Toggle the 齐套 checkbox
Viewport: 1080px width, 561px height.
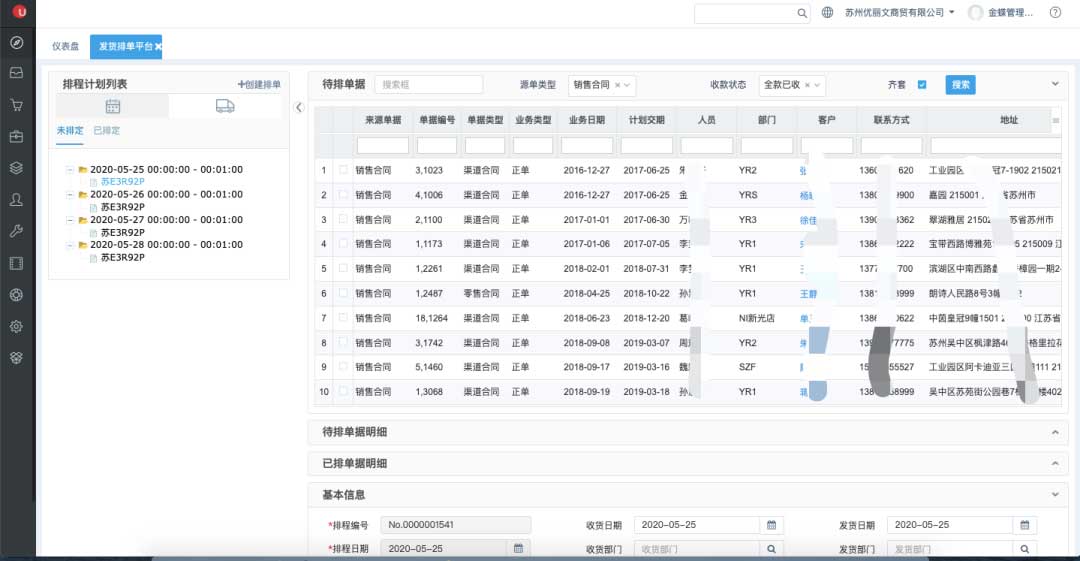pos(922,85)
